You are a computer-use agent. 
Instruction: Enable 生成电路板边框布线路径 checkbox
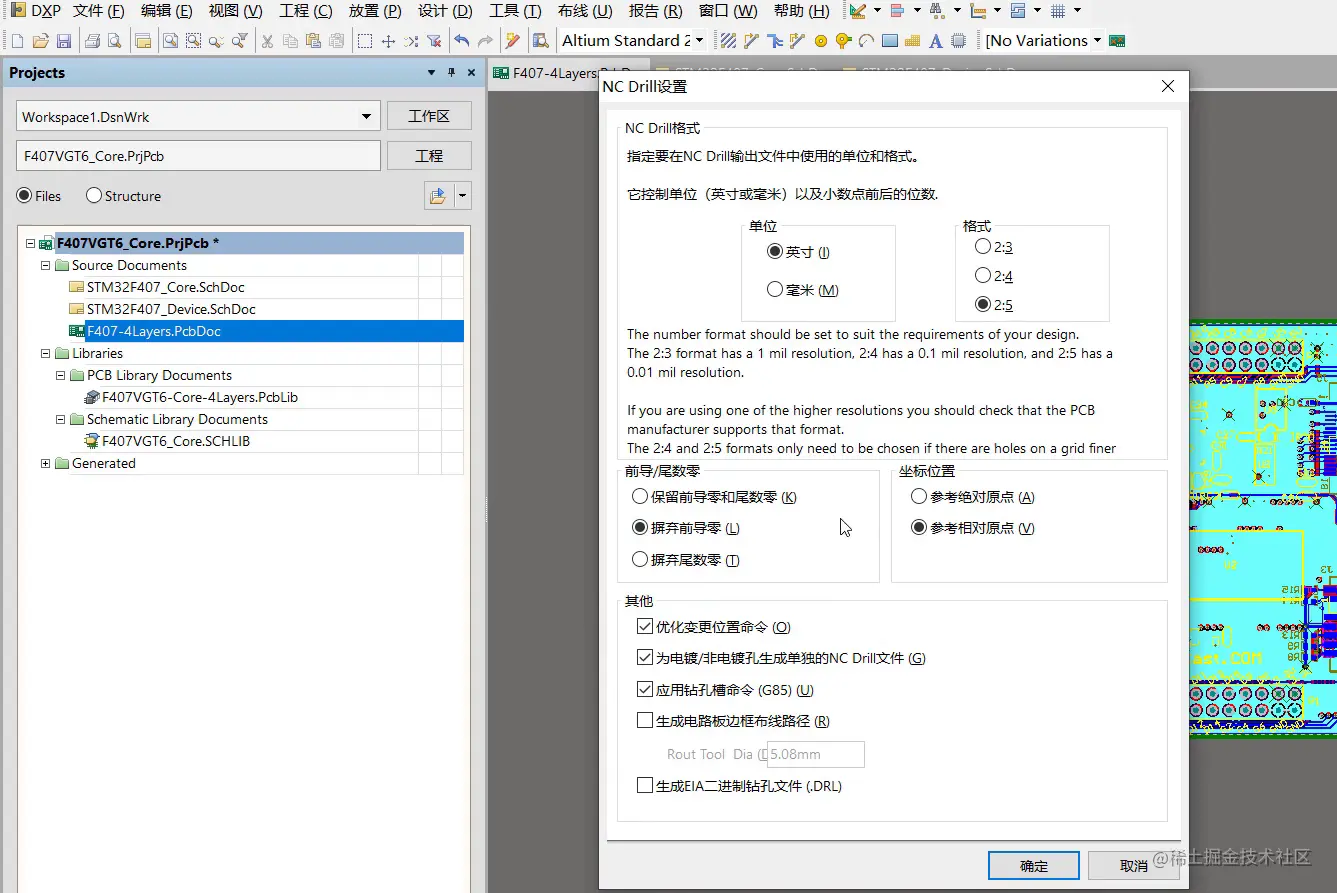coord(645,721)
